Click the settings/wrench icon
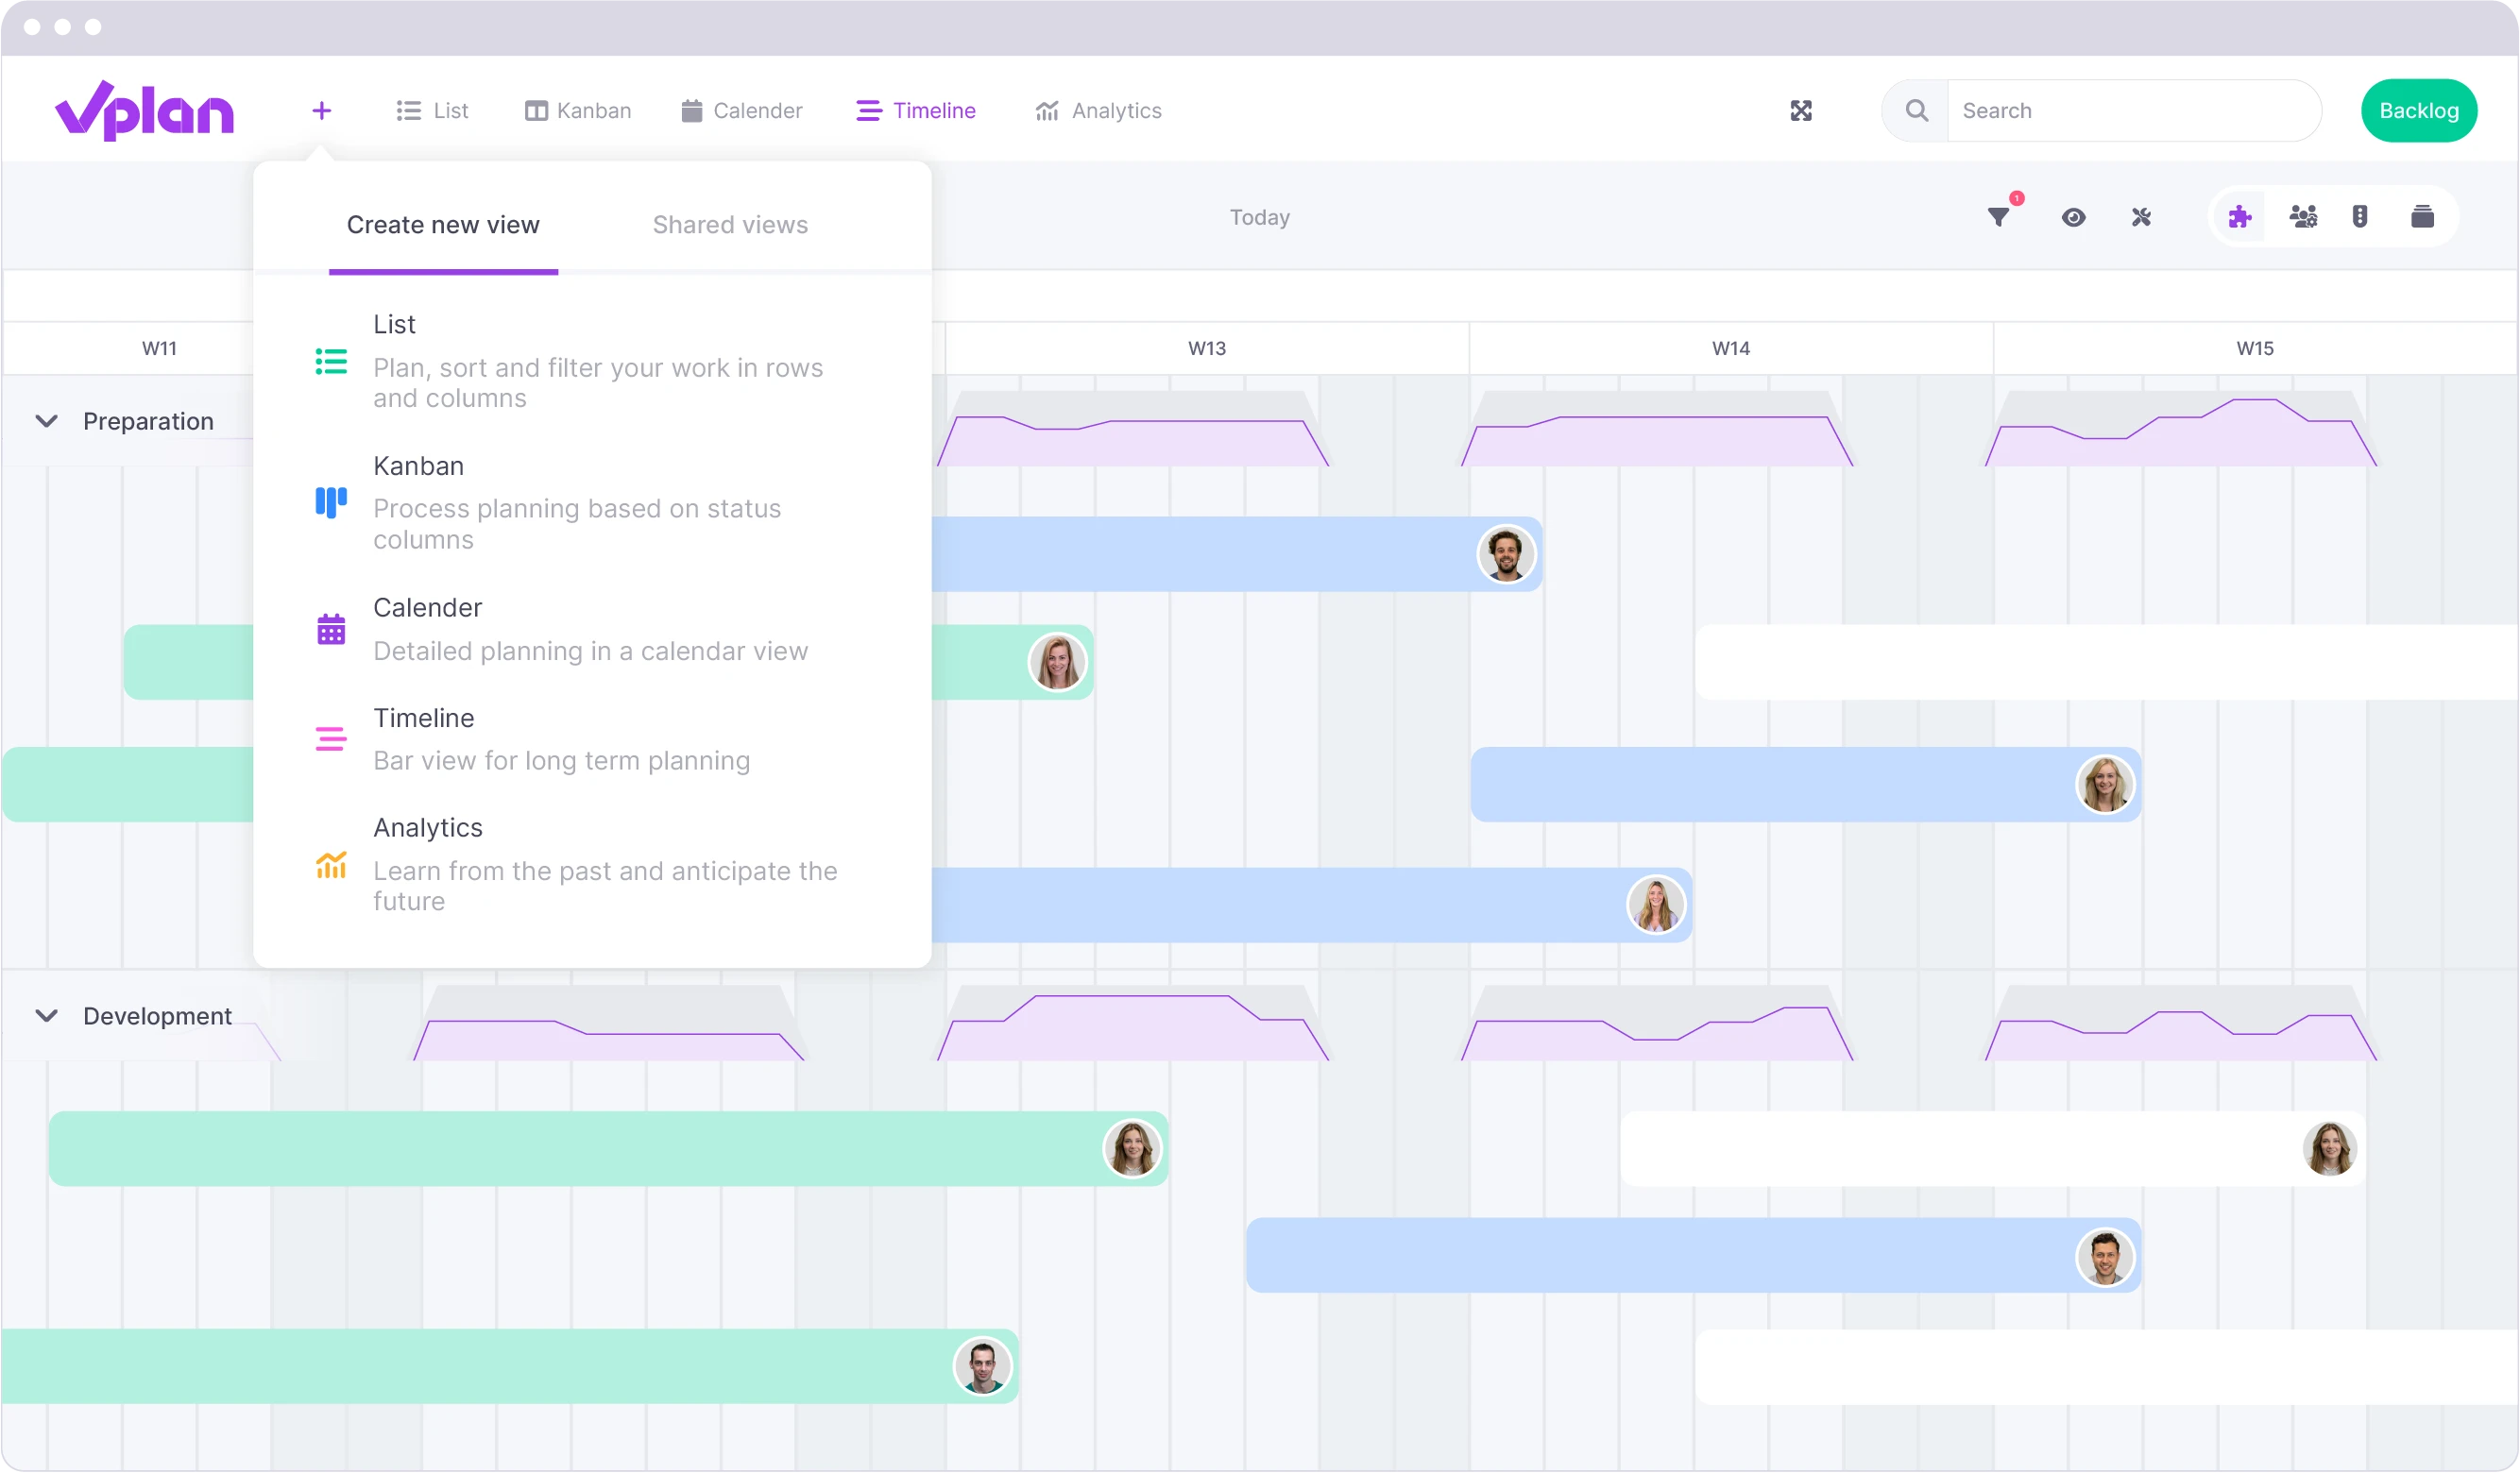Screen dimensions: 2520x1473 pos(2141,215)
